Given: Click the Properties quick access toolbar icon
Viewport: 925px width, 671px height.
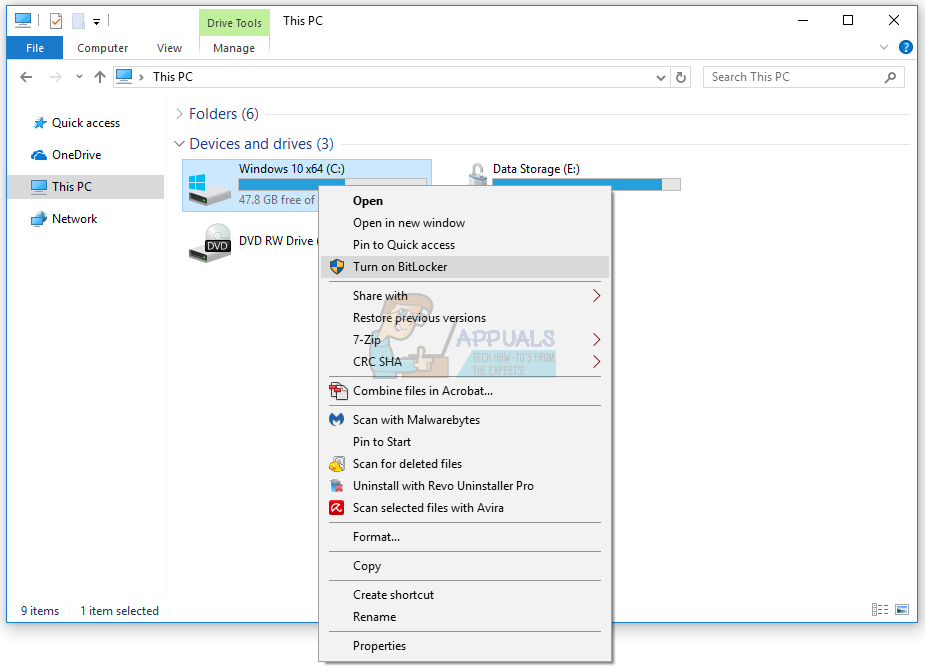Looking at the screenshot, I should 56,21.
